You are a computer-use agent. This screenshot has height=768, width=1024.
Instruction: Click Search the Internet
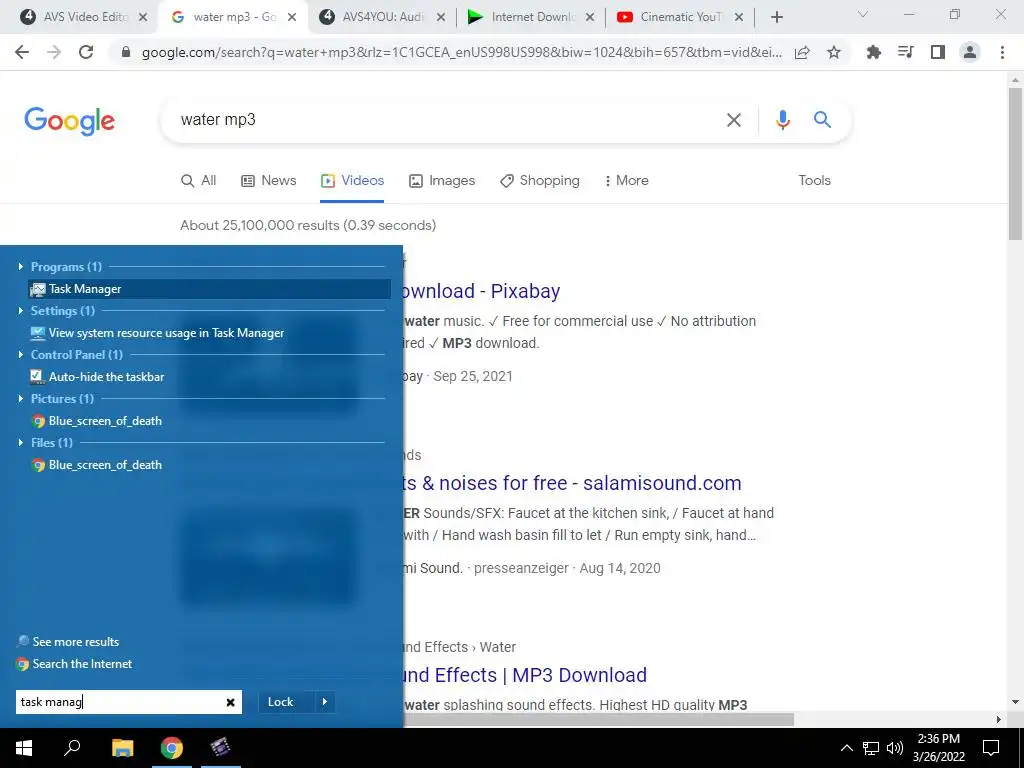[74, 664]
